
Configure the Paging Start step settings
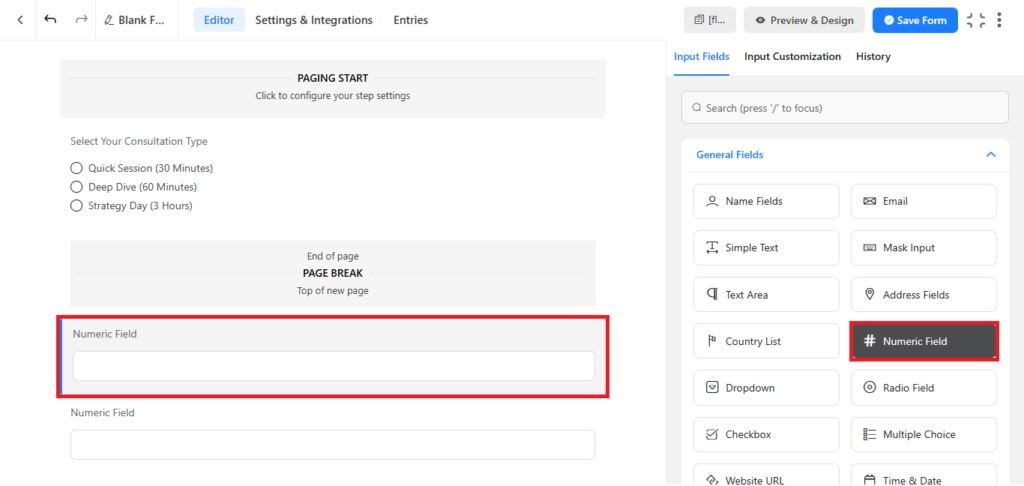[332, 88]
